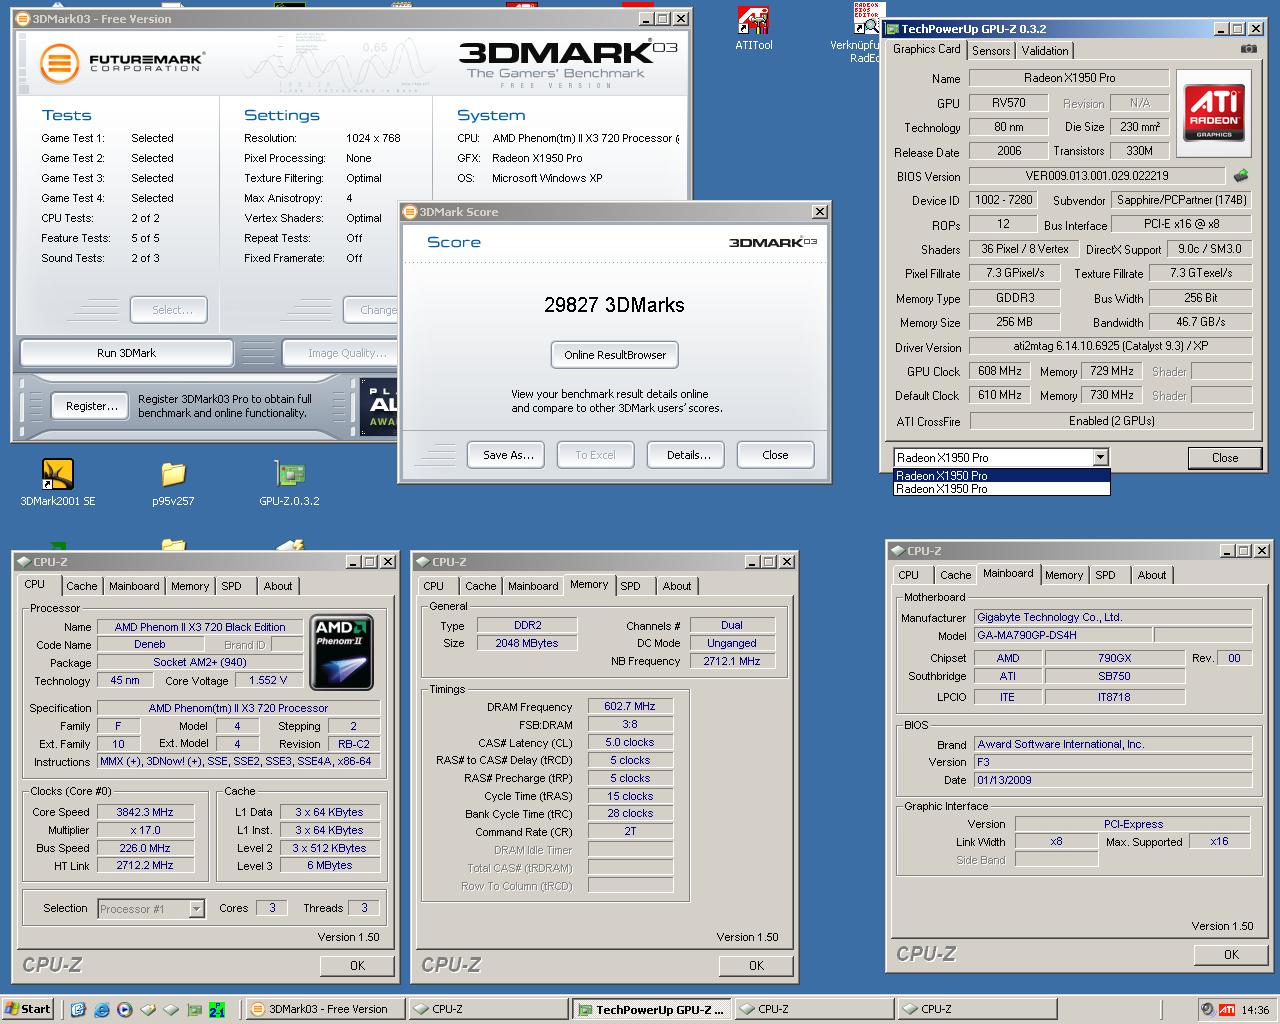Viewport: 1280px width, 1024px height.
Task: Open the SPD tab in the CPU-Z memory window
Action: (630, 586)
